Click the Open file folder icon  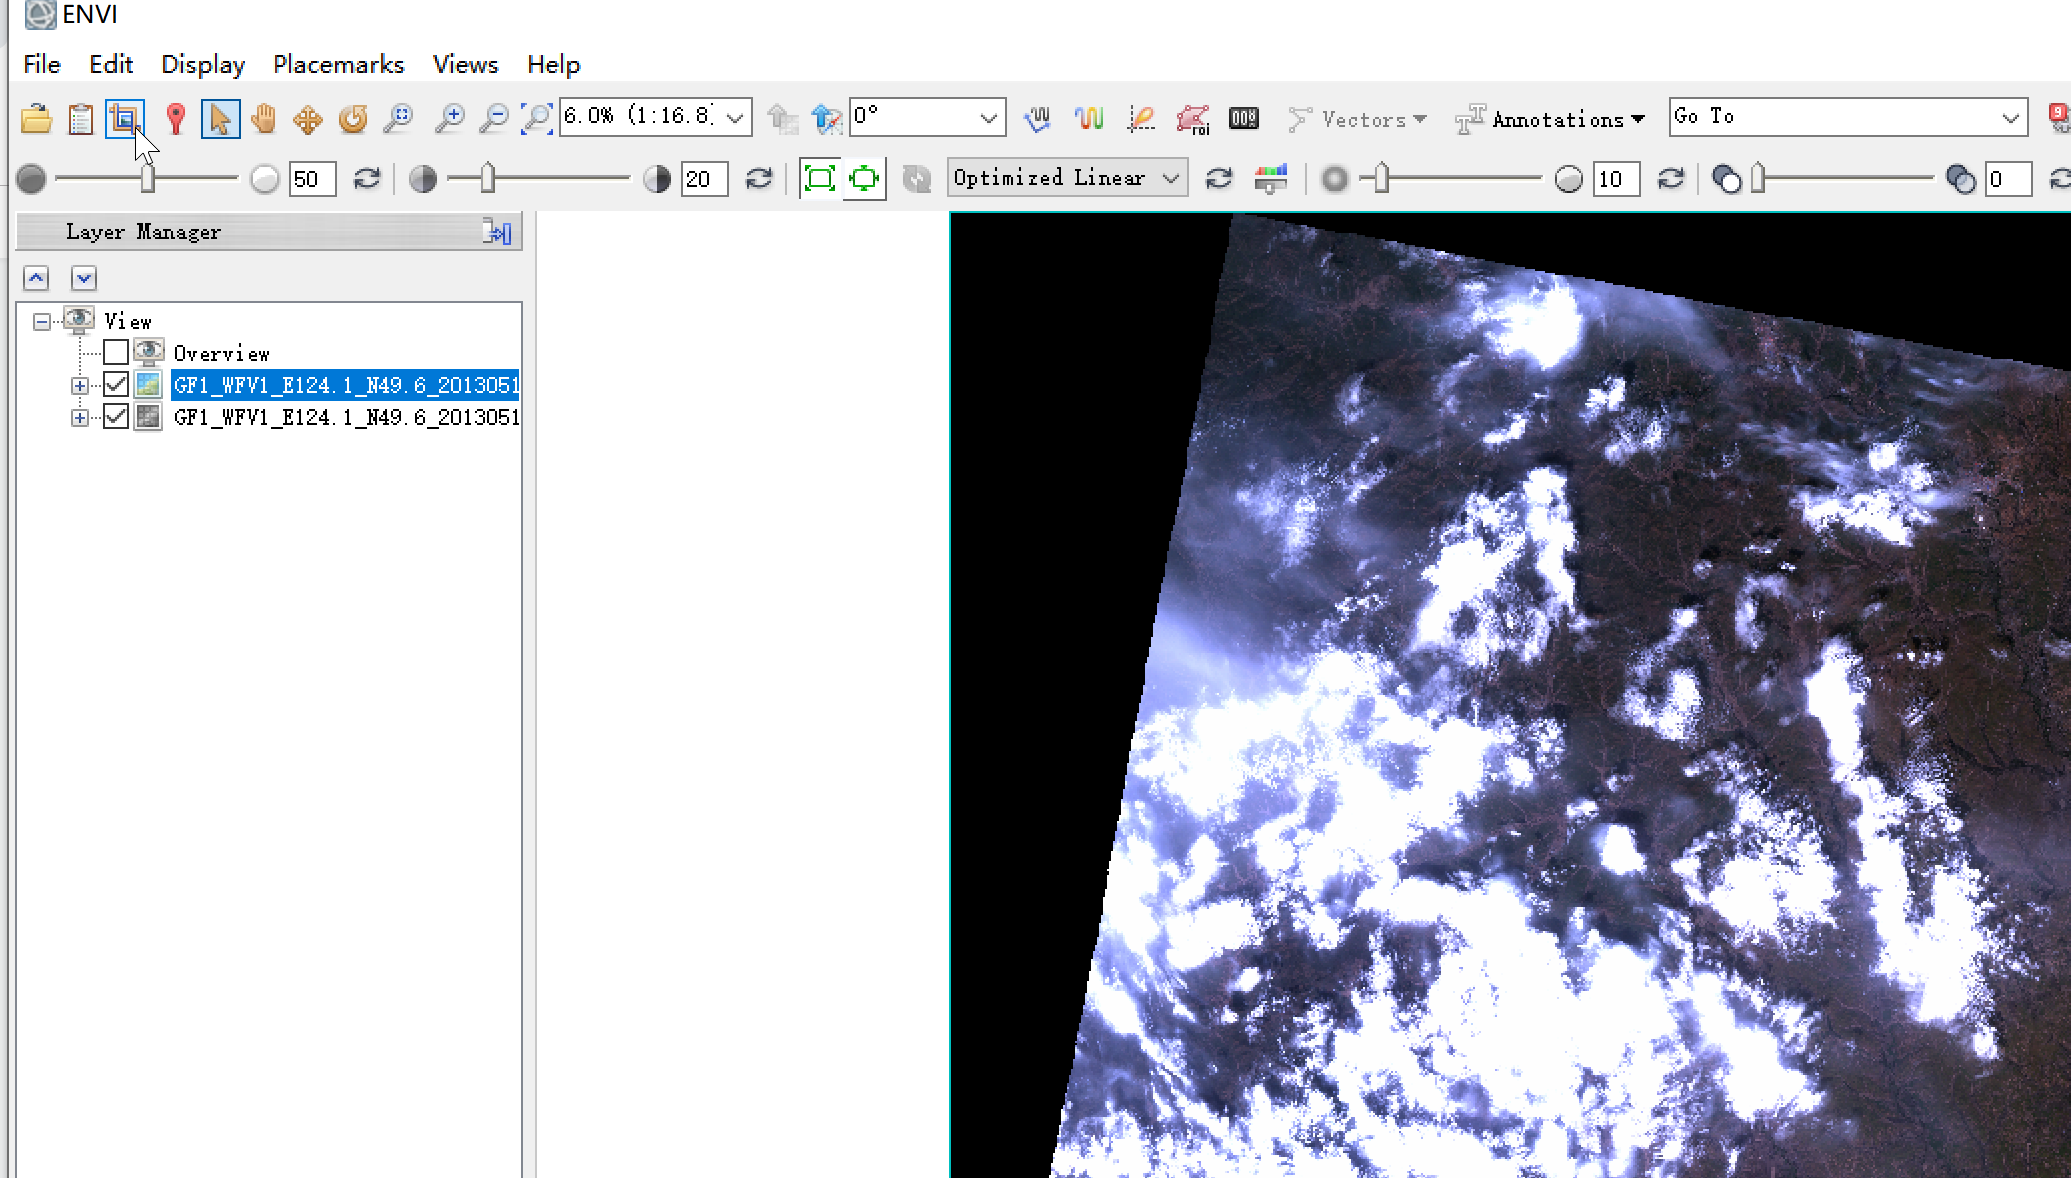[x=36, y=119]
